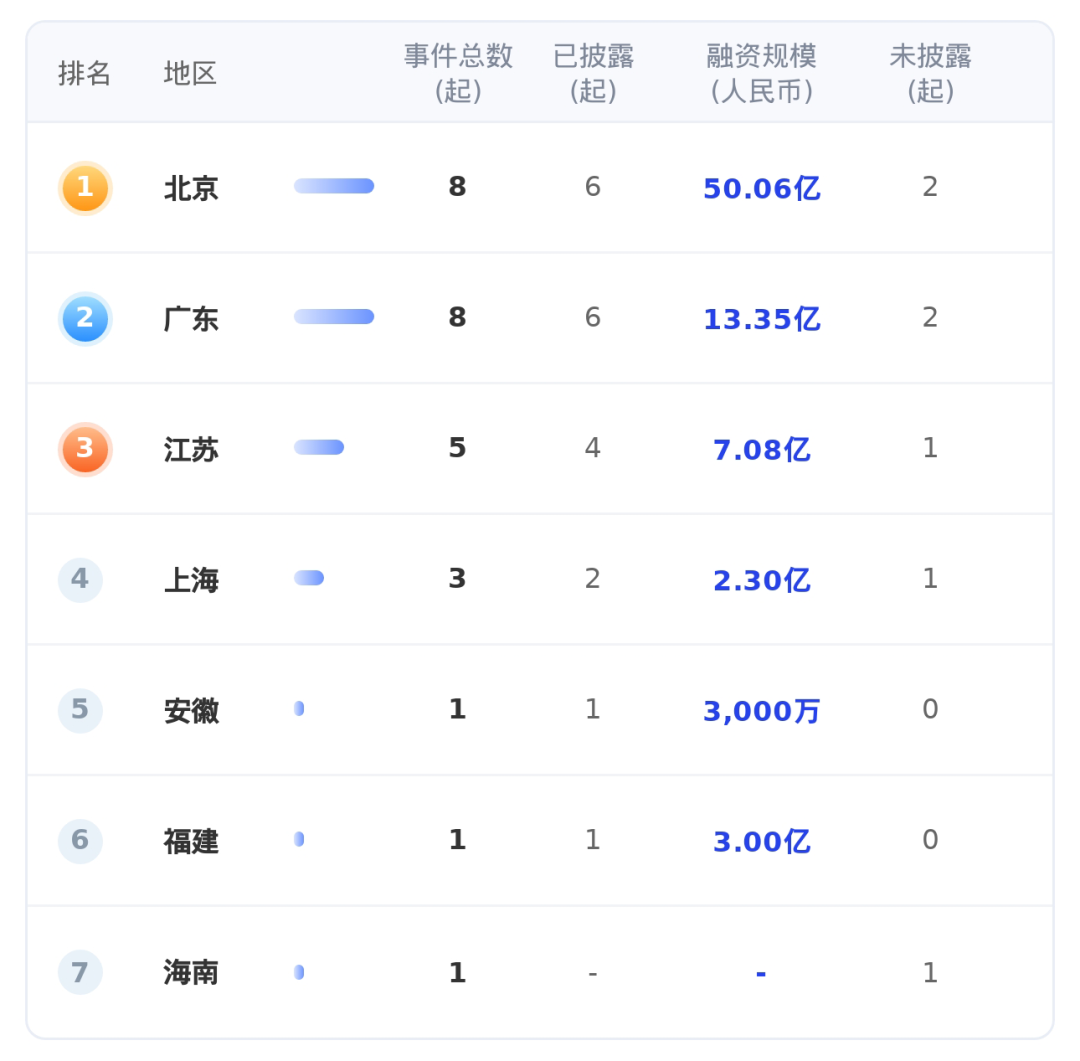1080x1061 pixels.
Task: Open the 3,000万 financing amount
Action: (762, 710)
